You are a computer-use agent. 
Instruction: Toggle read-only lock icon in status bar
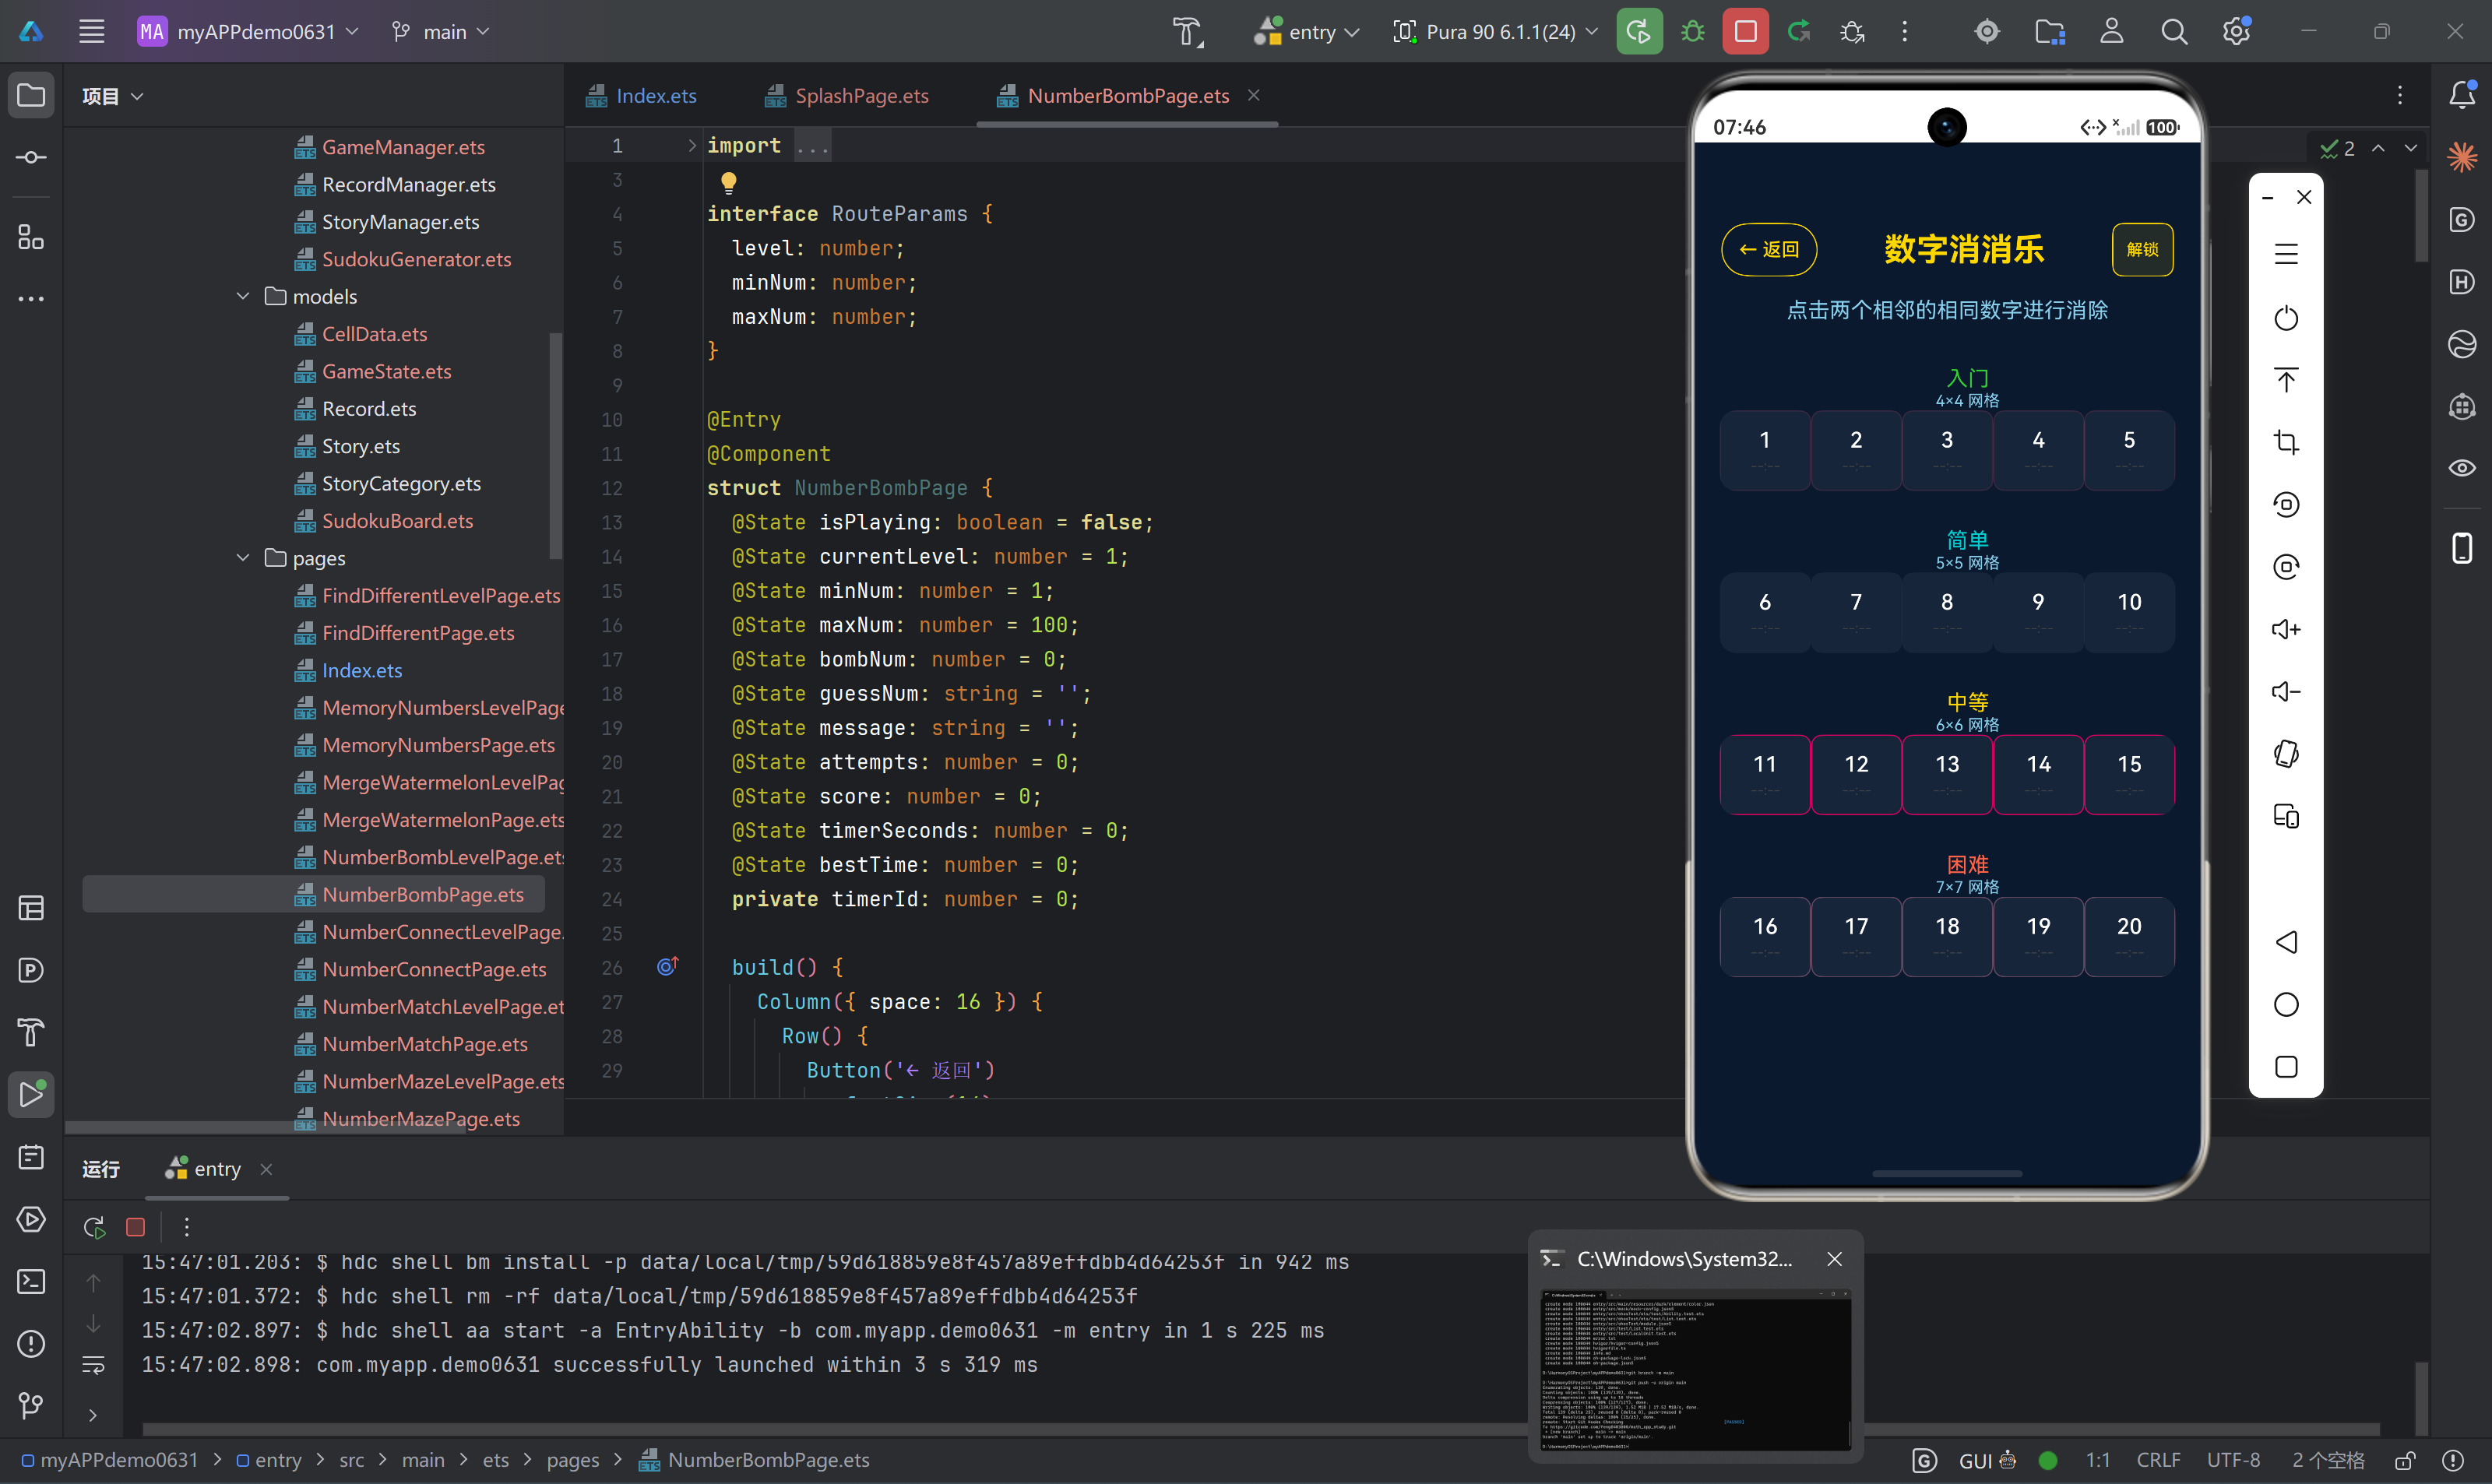(2405, 1460)
